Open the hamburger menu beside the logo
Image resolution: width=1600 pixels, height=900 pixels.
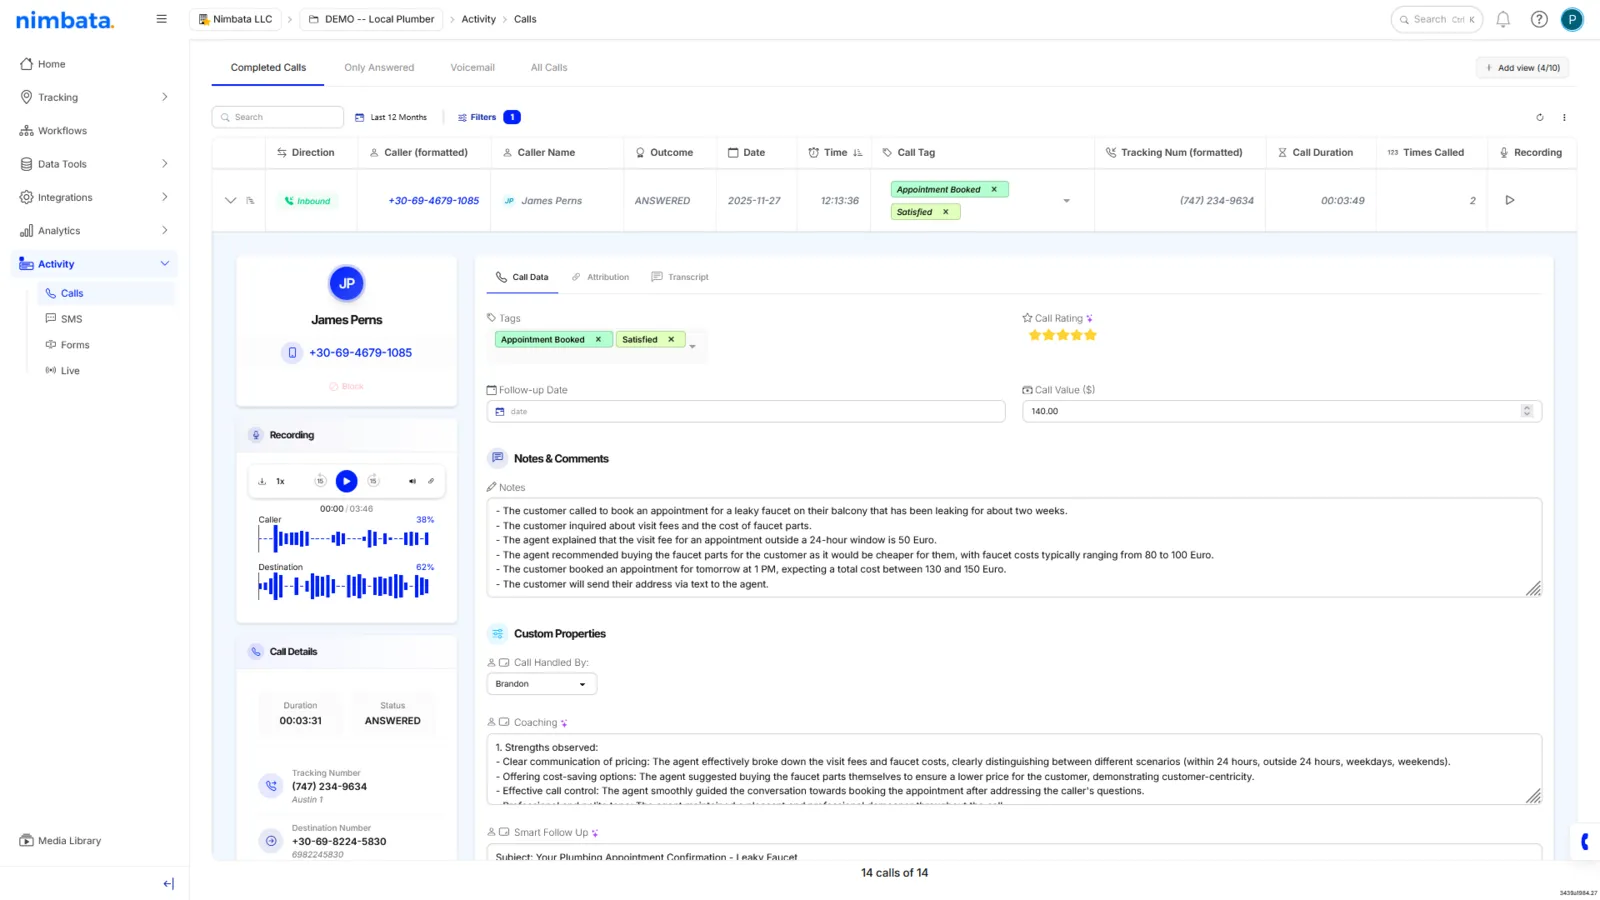point(161,19)
